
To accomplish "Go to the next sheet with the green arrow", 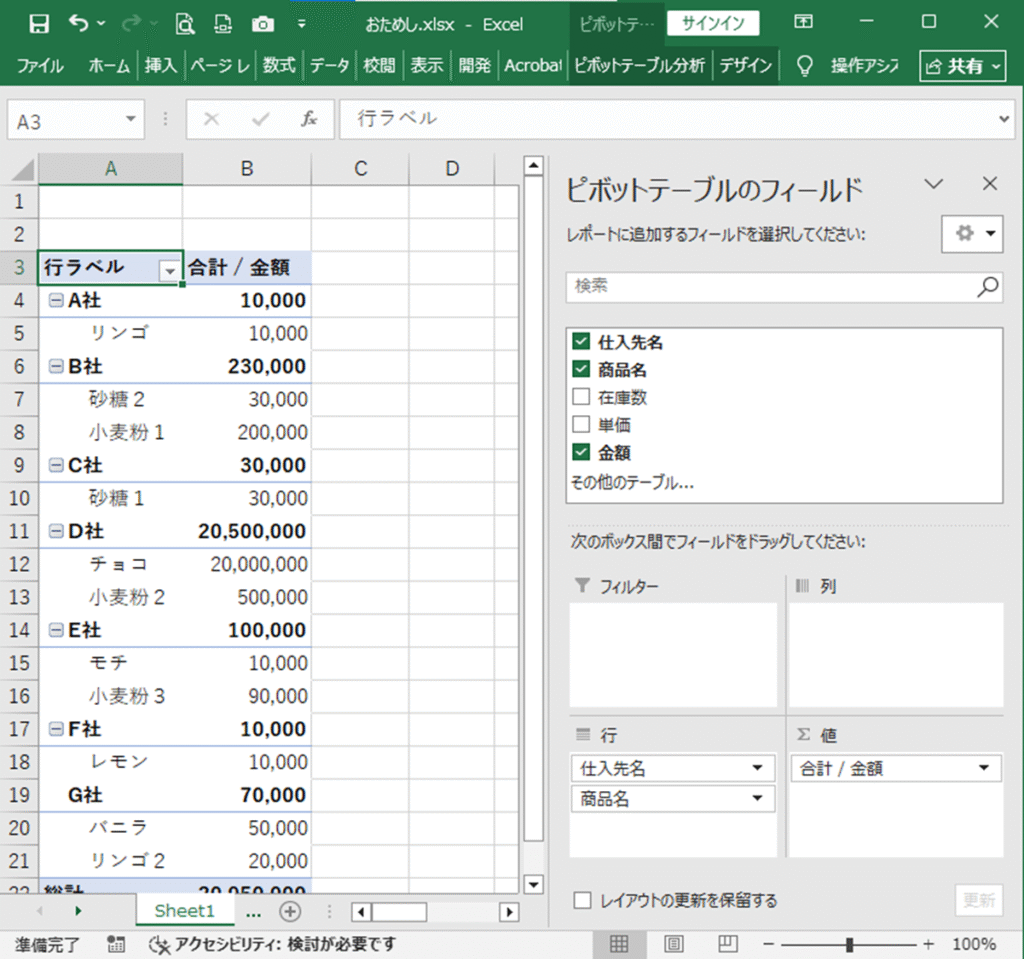I will pos(78,911).
